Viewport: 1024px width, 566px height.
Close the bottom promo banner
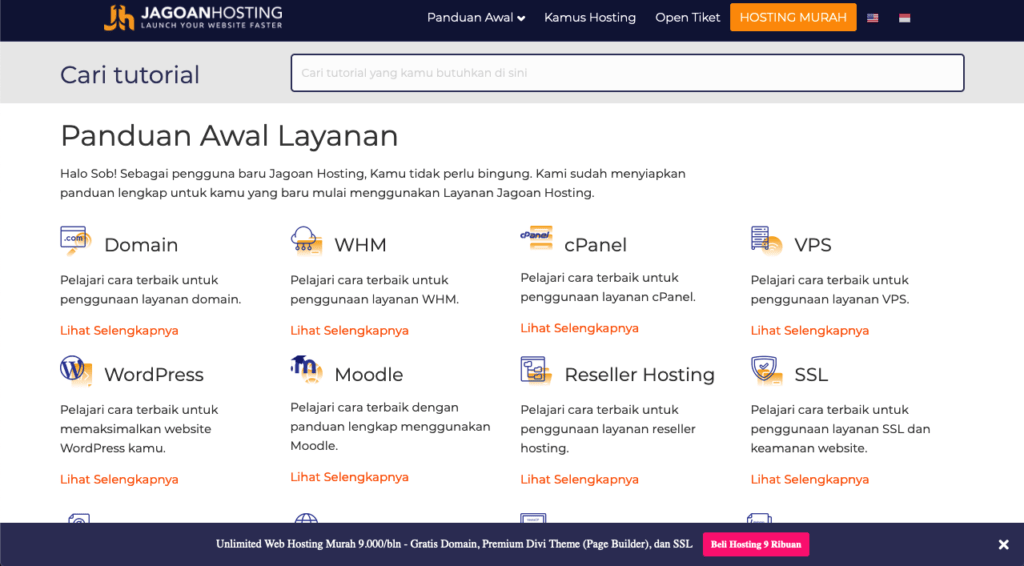pos(1004,544)
